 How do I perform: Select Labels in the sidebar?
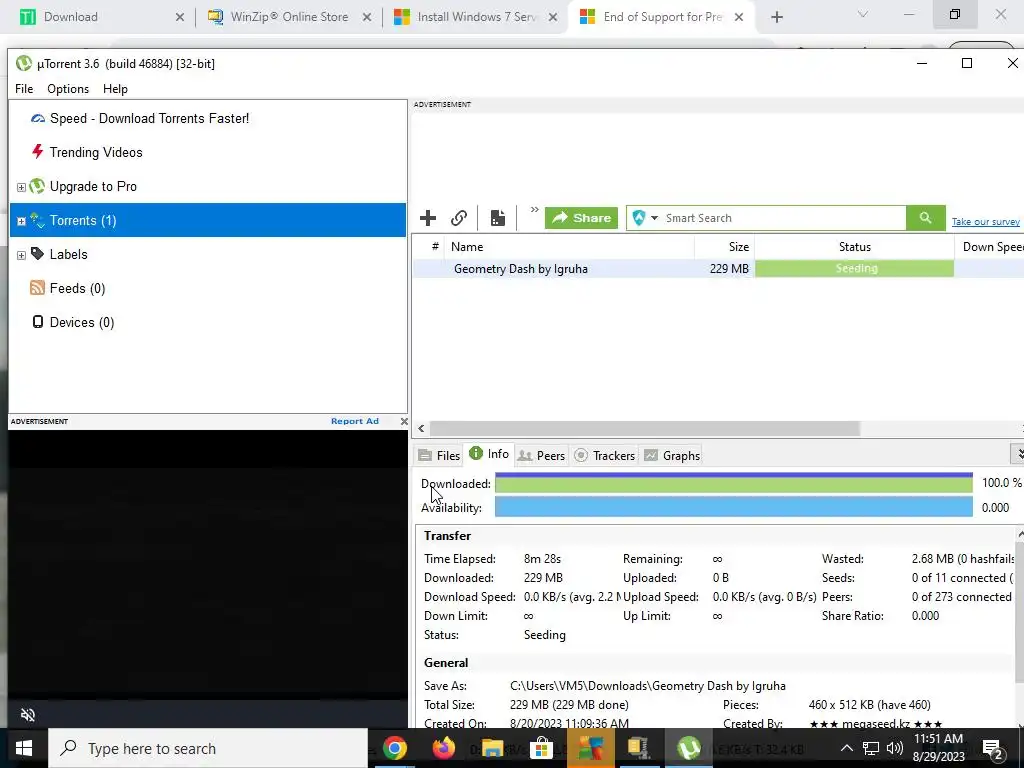click(x=69, y=254)
